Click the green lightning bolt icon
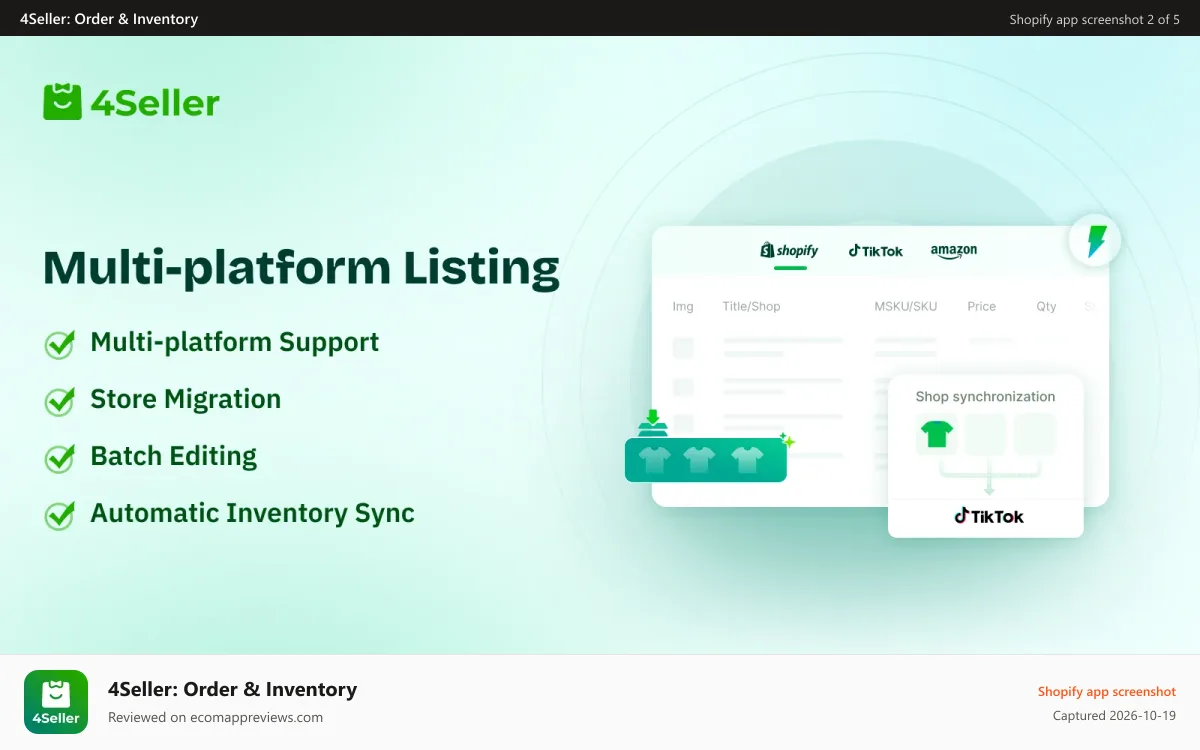 click(x=1095, y=241)
